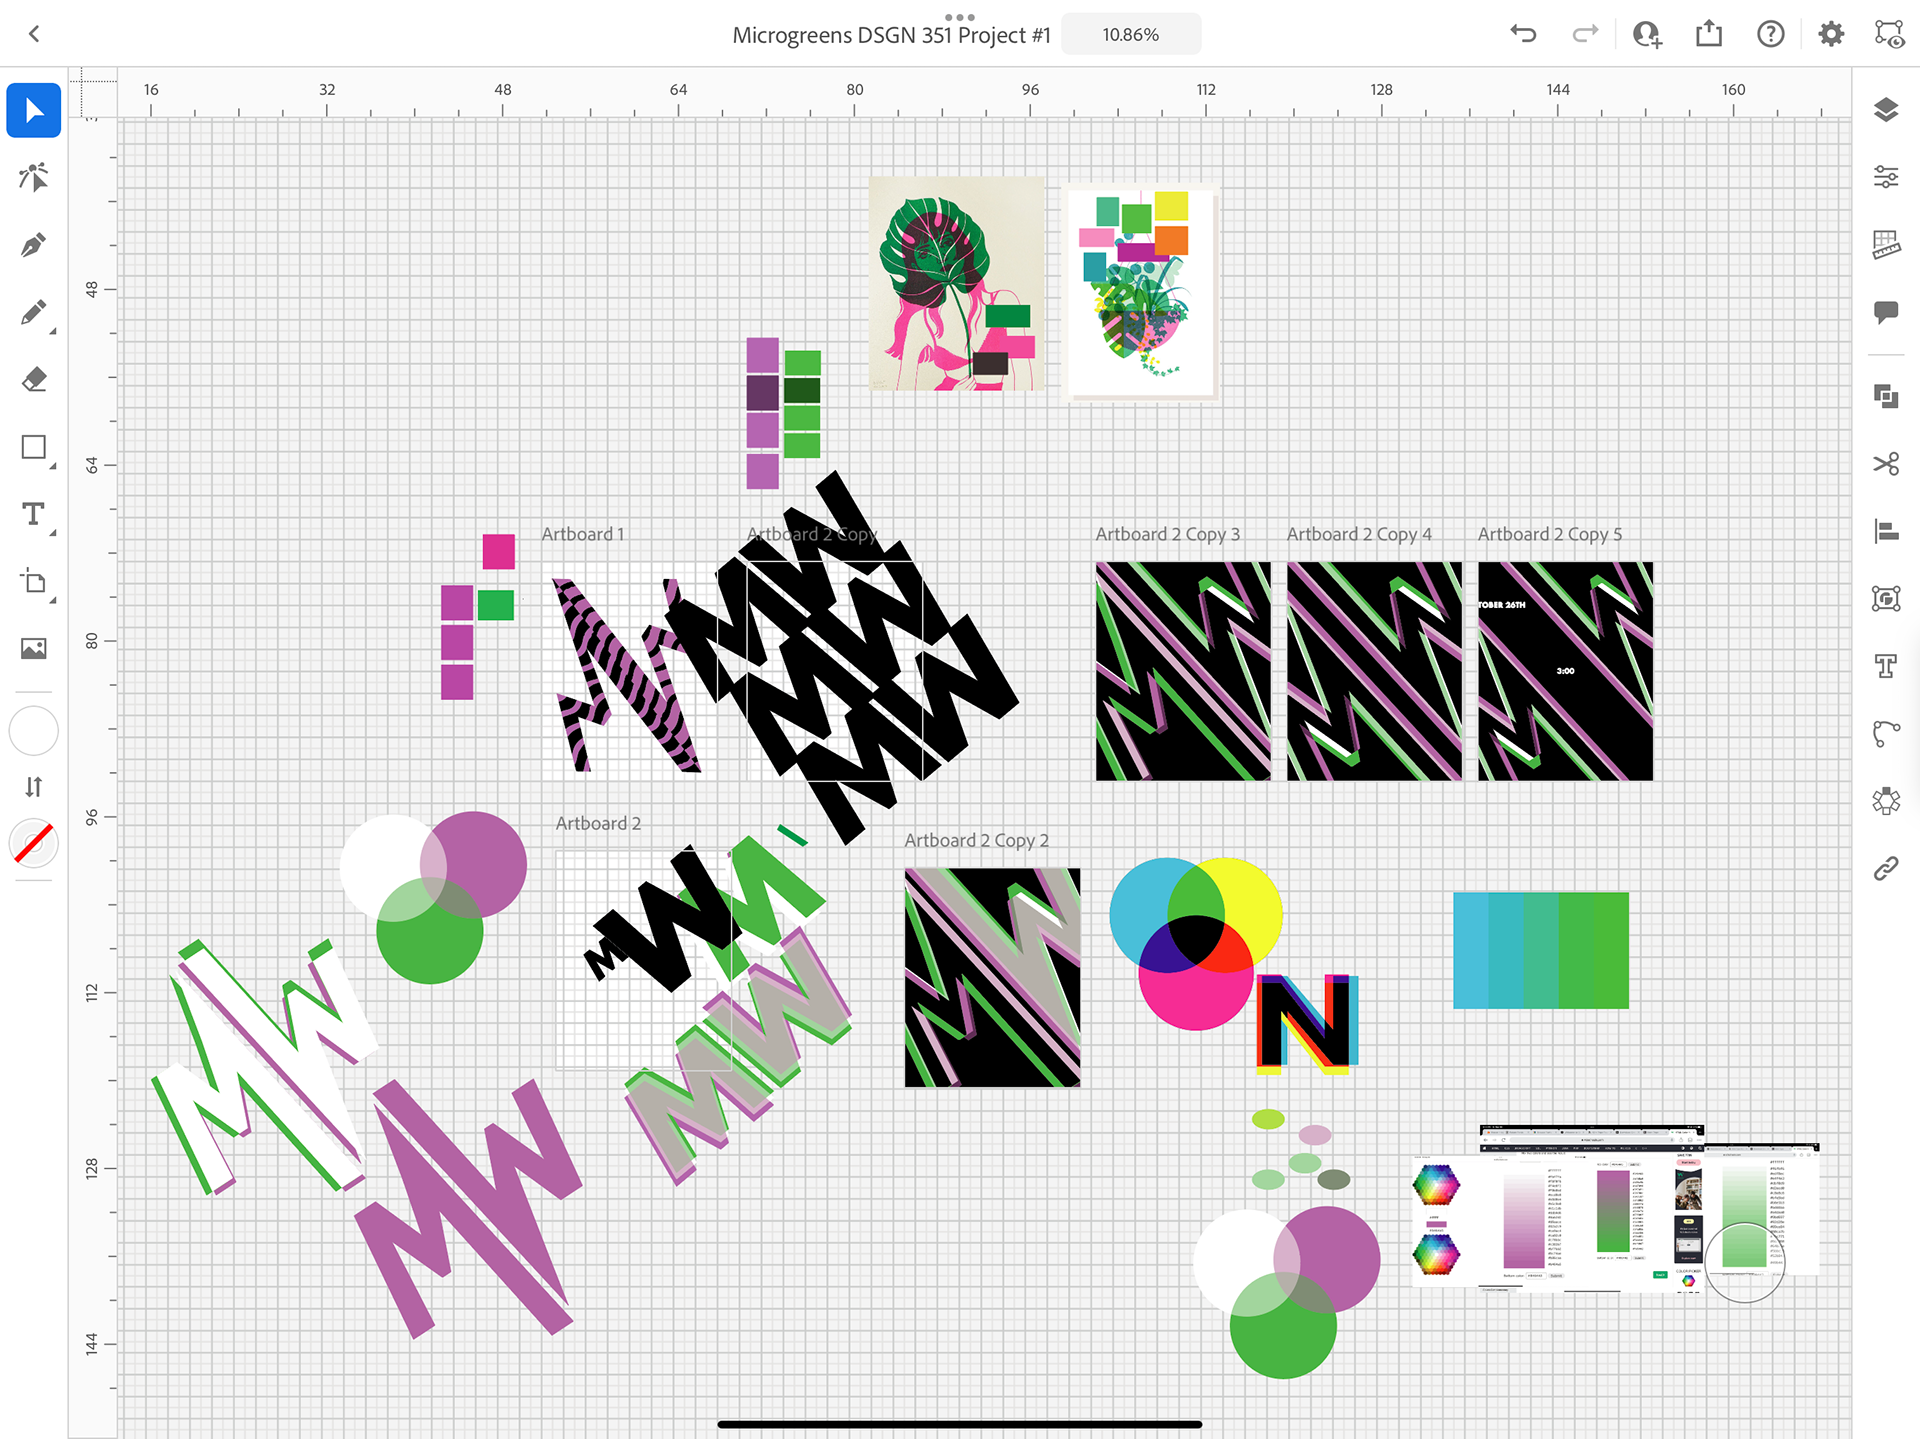Toggle the touch shortcut circle
The width and height of the screenshot is (1920, 1439).
[1744, 1262]
